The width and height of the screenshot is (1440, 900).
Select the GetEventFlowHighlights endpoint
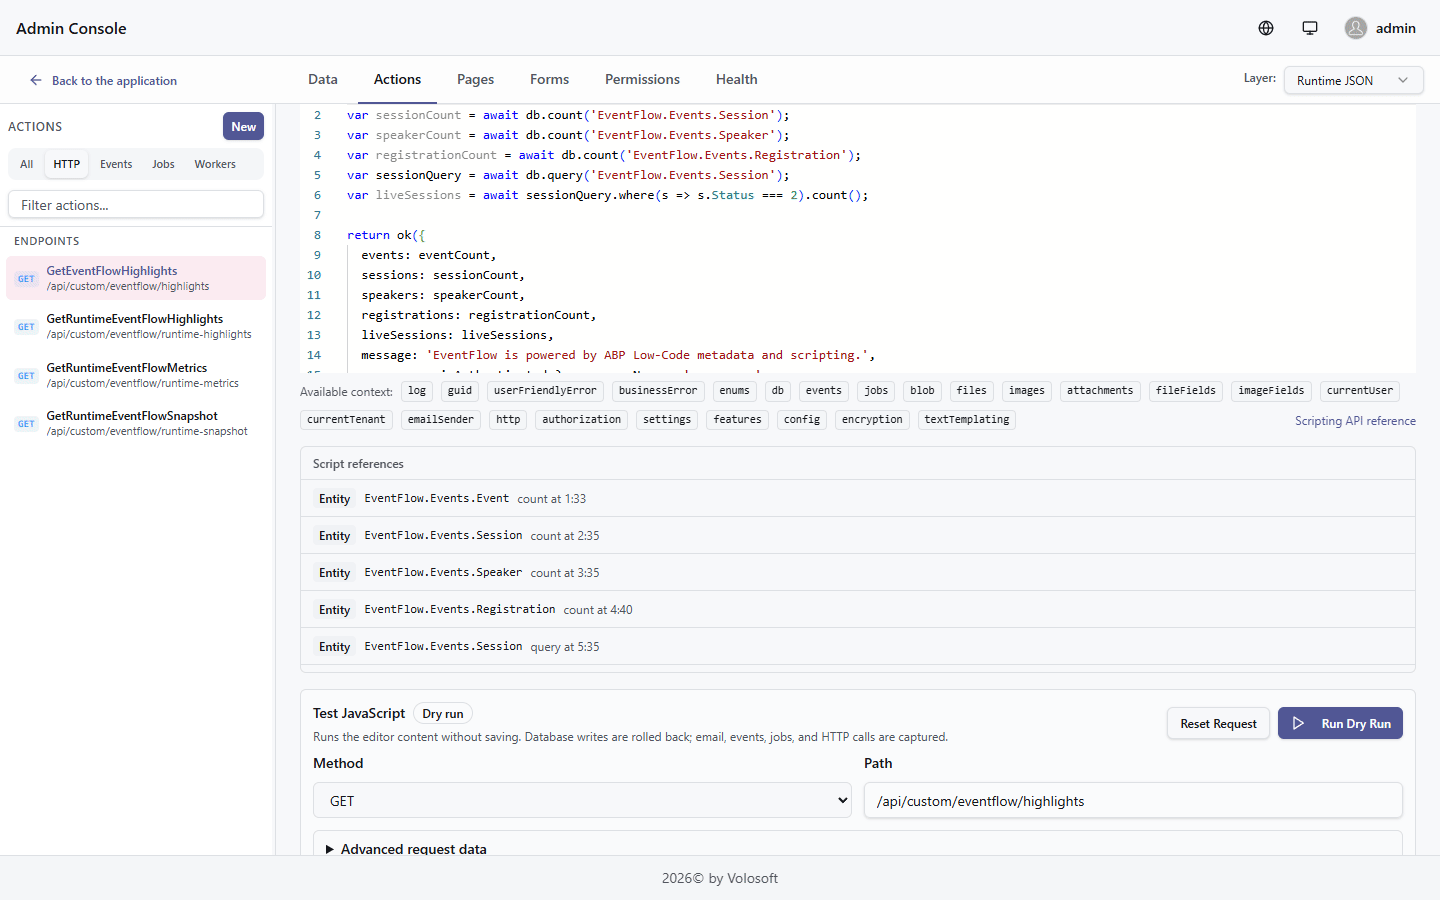[136, 278]
